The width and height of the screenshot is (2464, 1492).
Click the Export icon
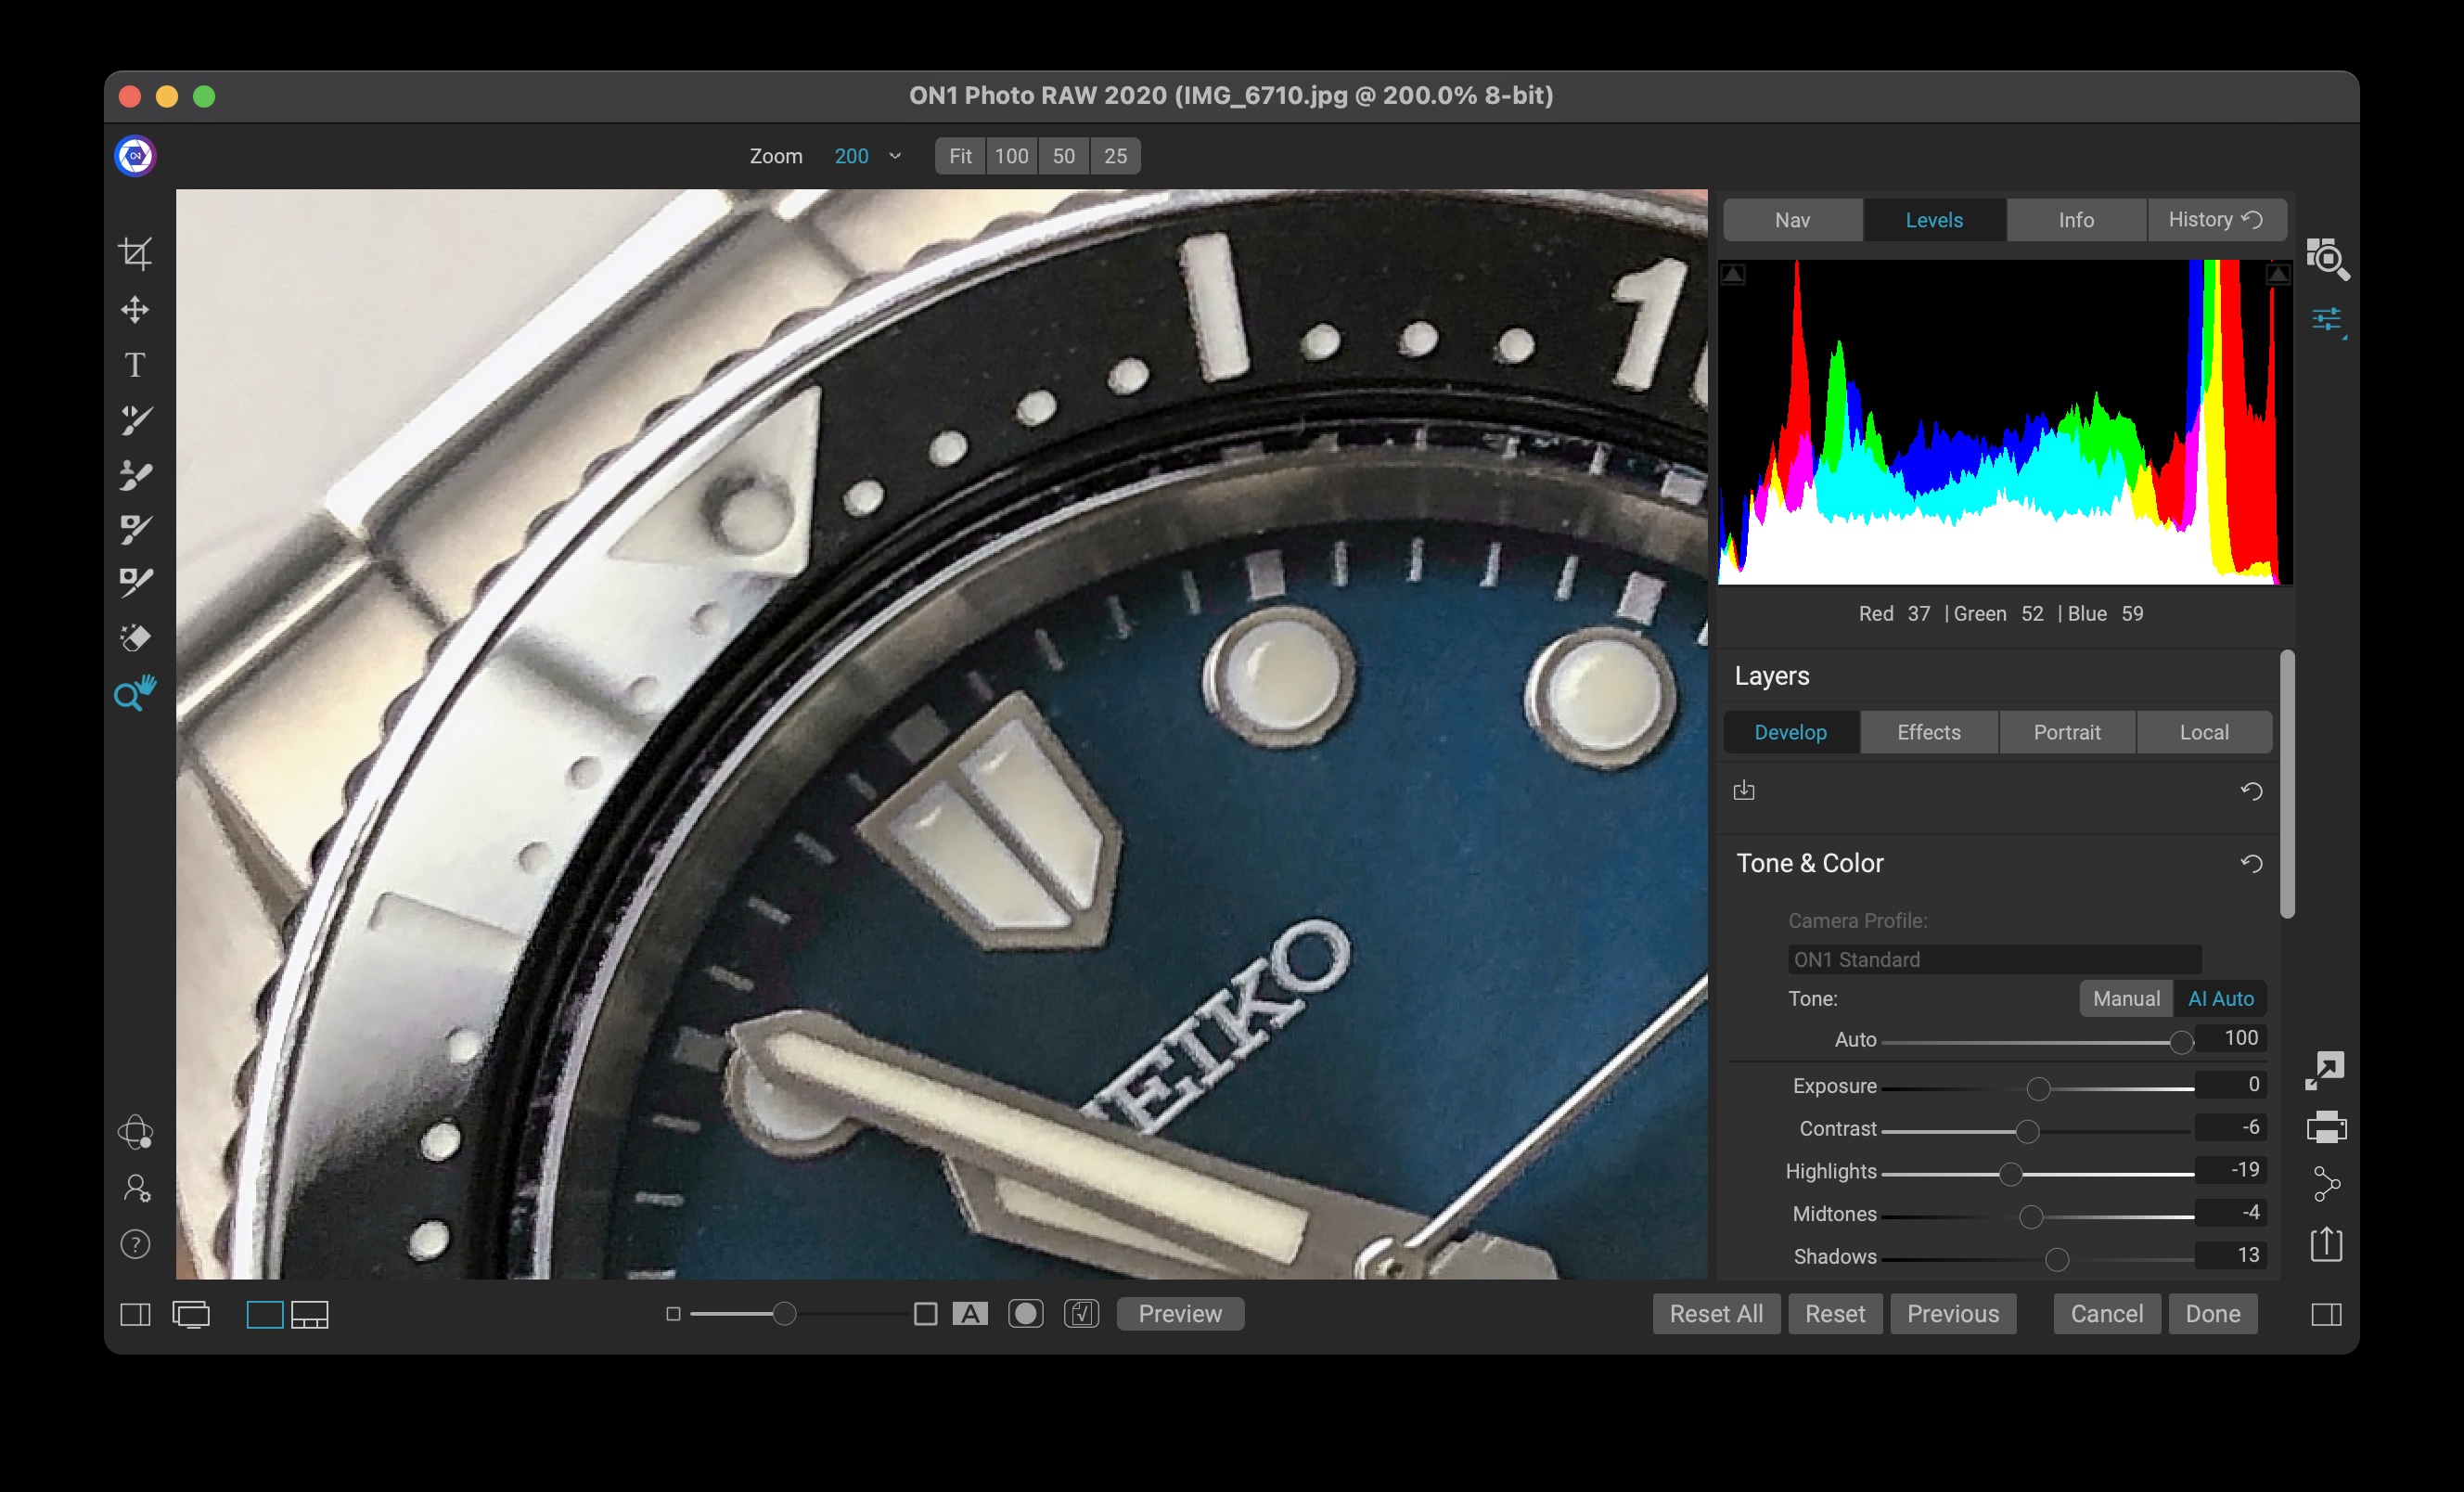(2326, 1244)
